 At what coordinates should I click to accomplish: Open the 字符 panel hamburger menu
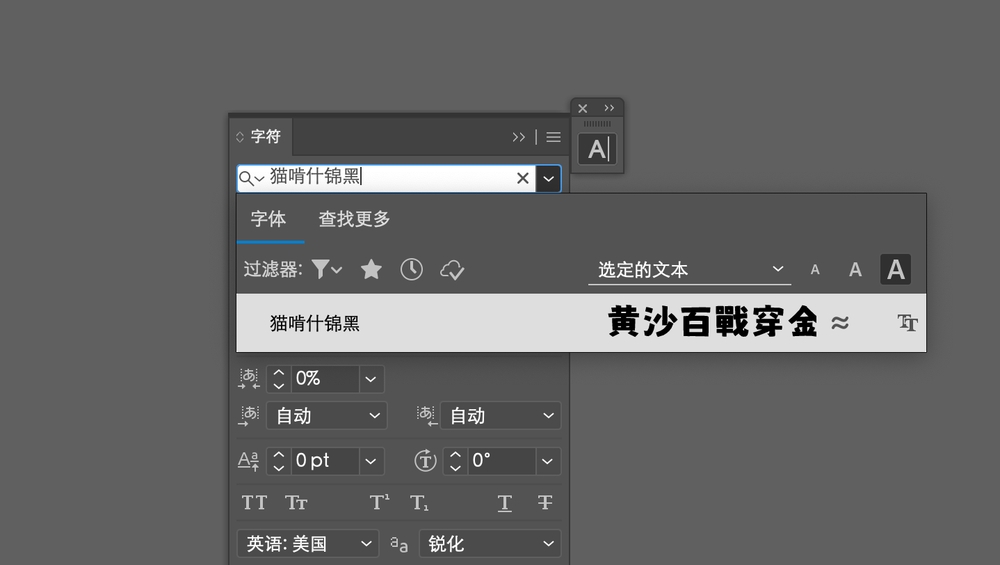tap(554, 137)
